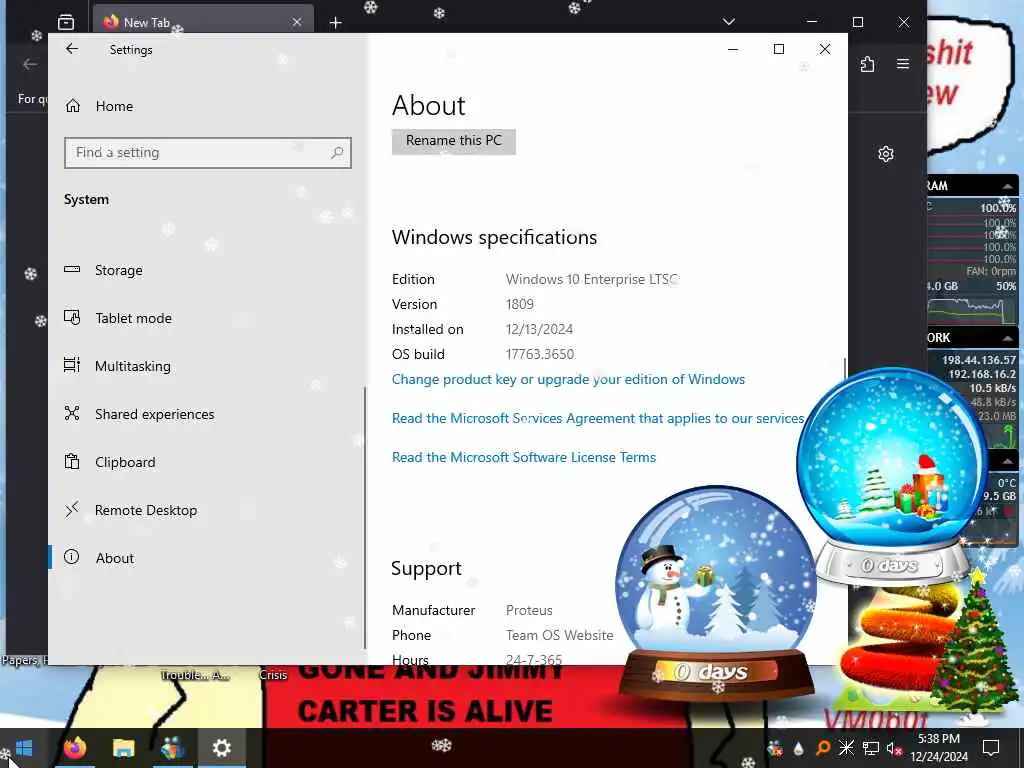The height and width of the screenshot is (768, 1024).
Task: Click the taskbar clock showing 5:38 PM
Action: pyautogui.click(x=939, y=748)
